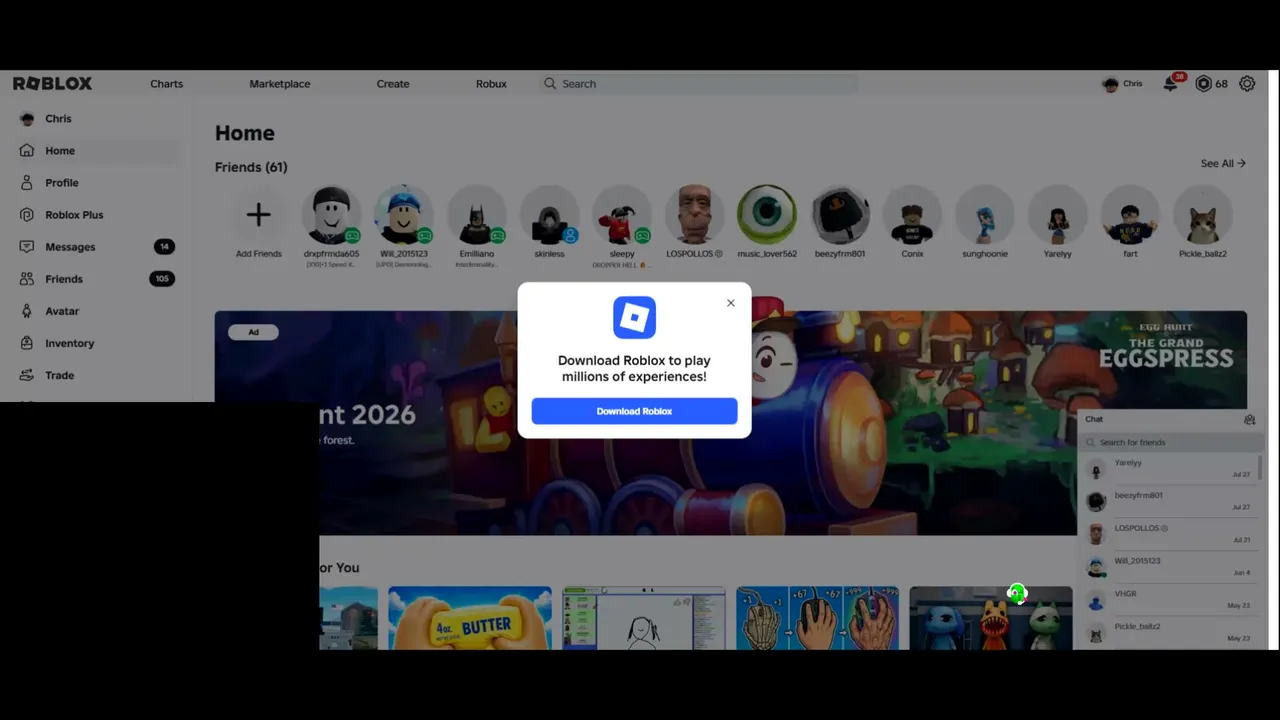Click the Friends (61) heading link
The height and width of the screenshot is (720, 1280).
coord(251,167)
